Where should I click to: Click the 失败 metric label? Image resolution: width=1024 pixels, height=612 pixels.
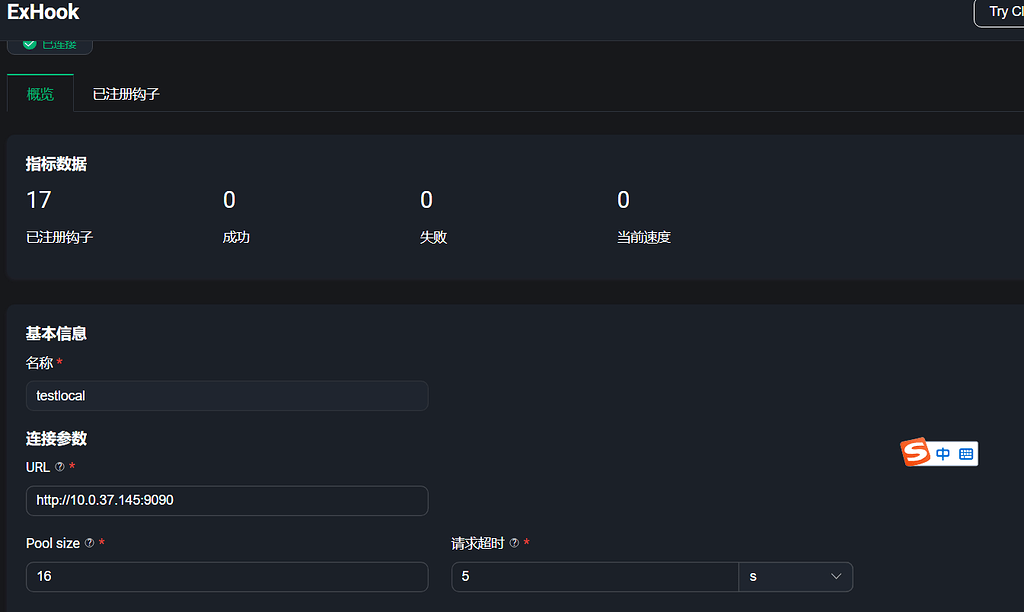pos(433,238)
